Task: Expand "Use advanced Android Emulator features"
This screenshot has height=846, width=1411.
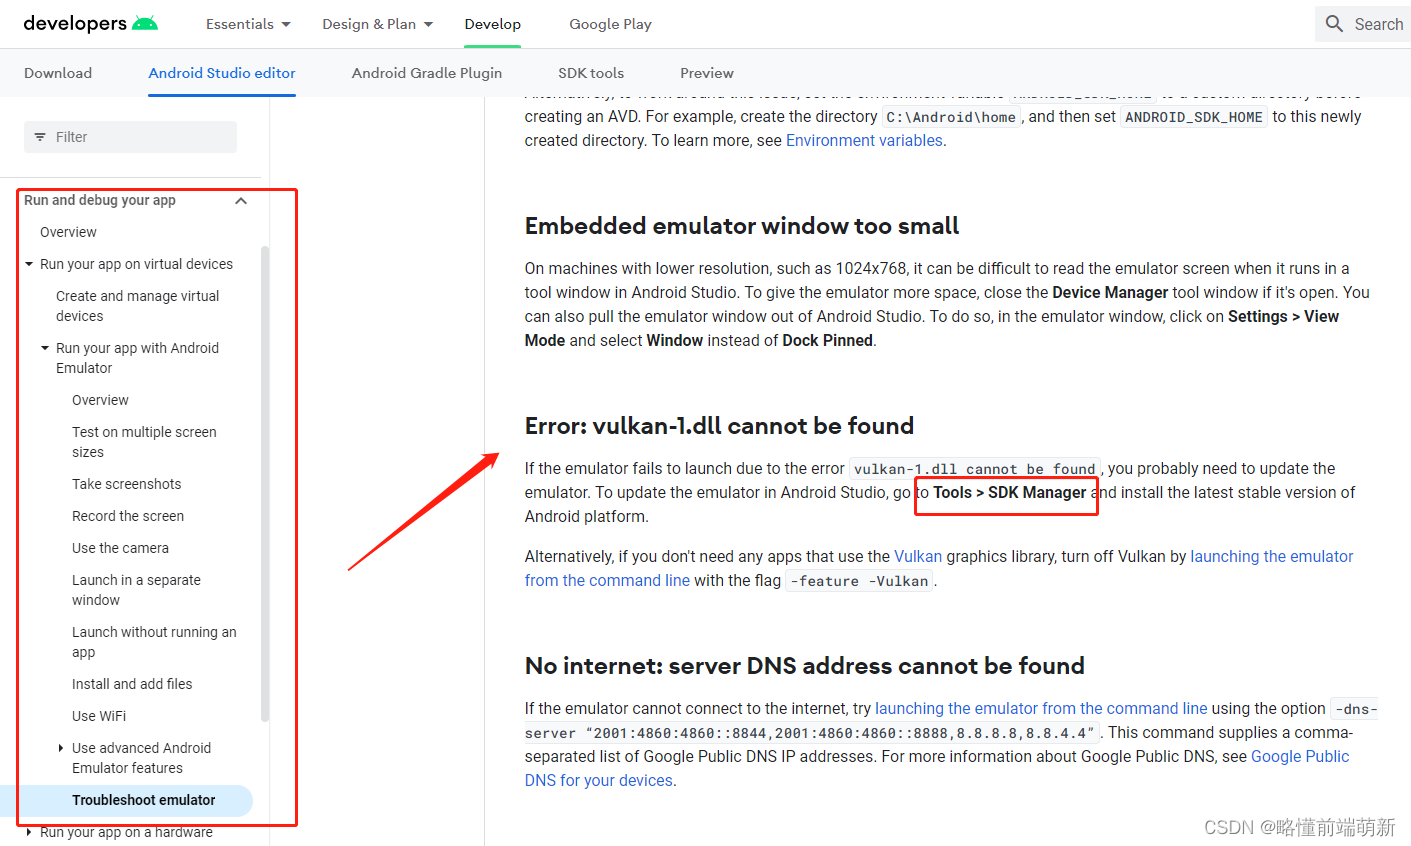Action: [x=60, y=748]
